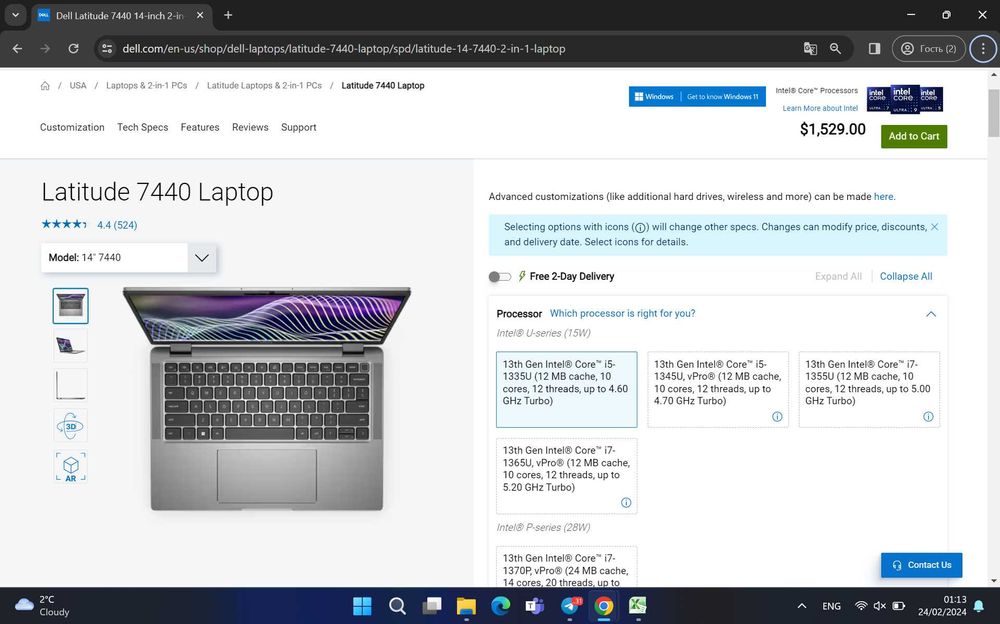1000x624 pixels.
Task: Select the Core i5-1345U vPro processor option
Action: pos(717,389)
